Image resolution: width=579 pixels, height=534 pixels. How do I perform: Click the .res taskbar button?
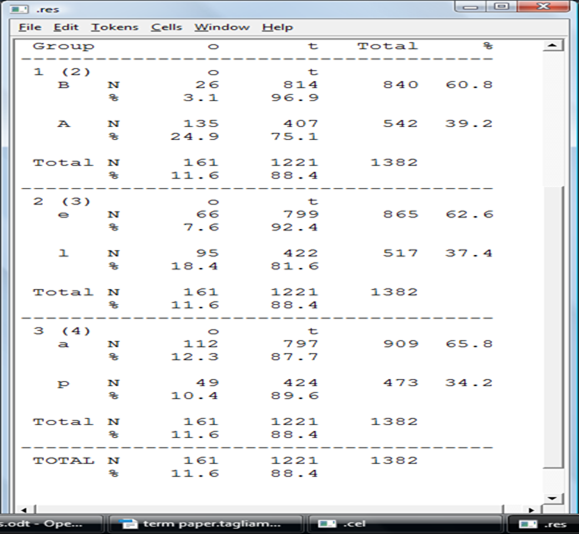point(544,524)
